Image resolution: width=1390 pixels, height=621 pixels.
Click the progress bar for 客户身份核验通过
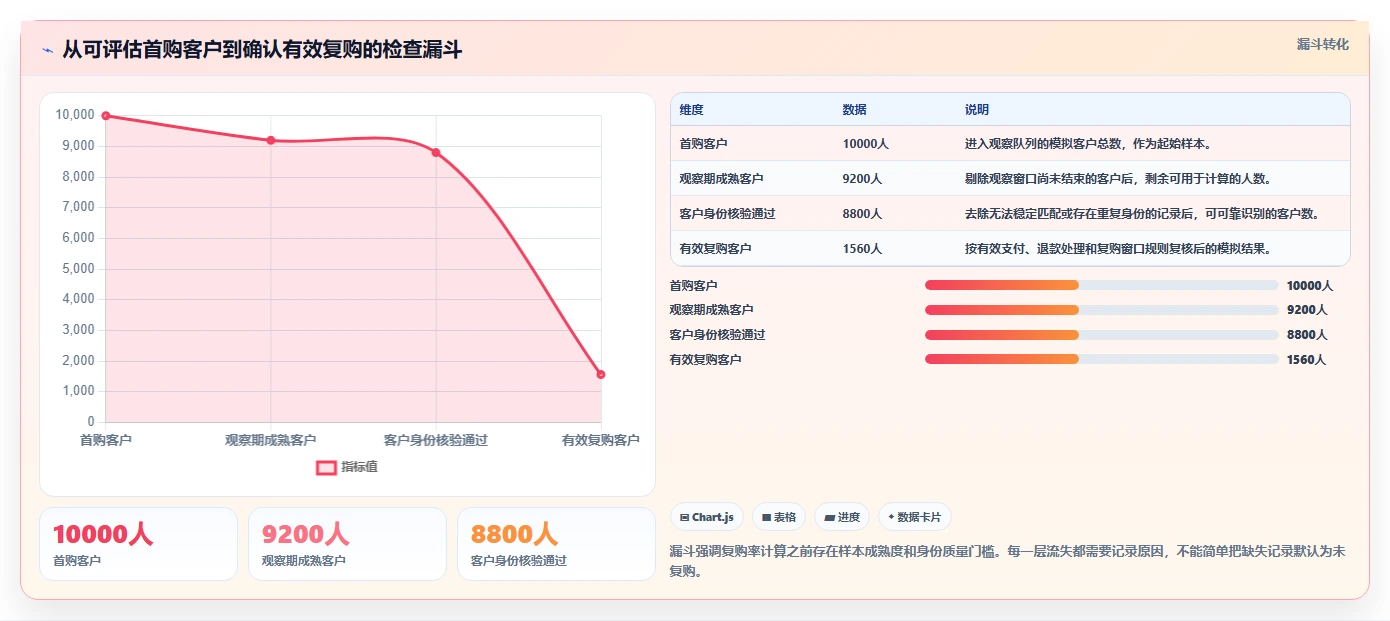coord(1102,335)
